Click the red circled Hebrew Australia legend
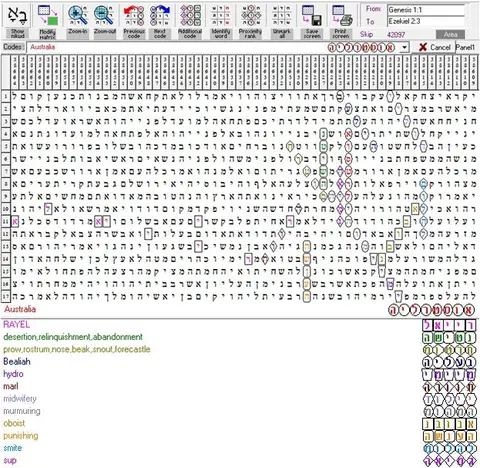This screenshot has height=468, width=480. point(431,310)
